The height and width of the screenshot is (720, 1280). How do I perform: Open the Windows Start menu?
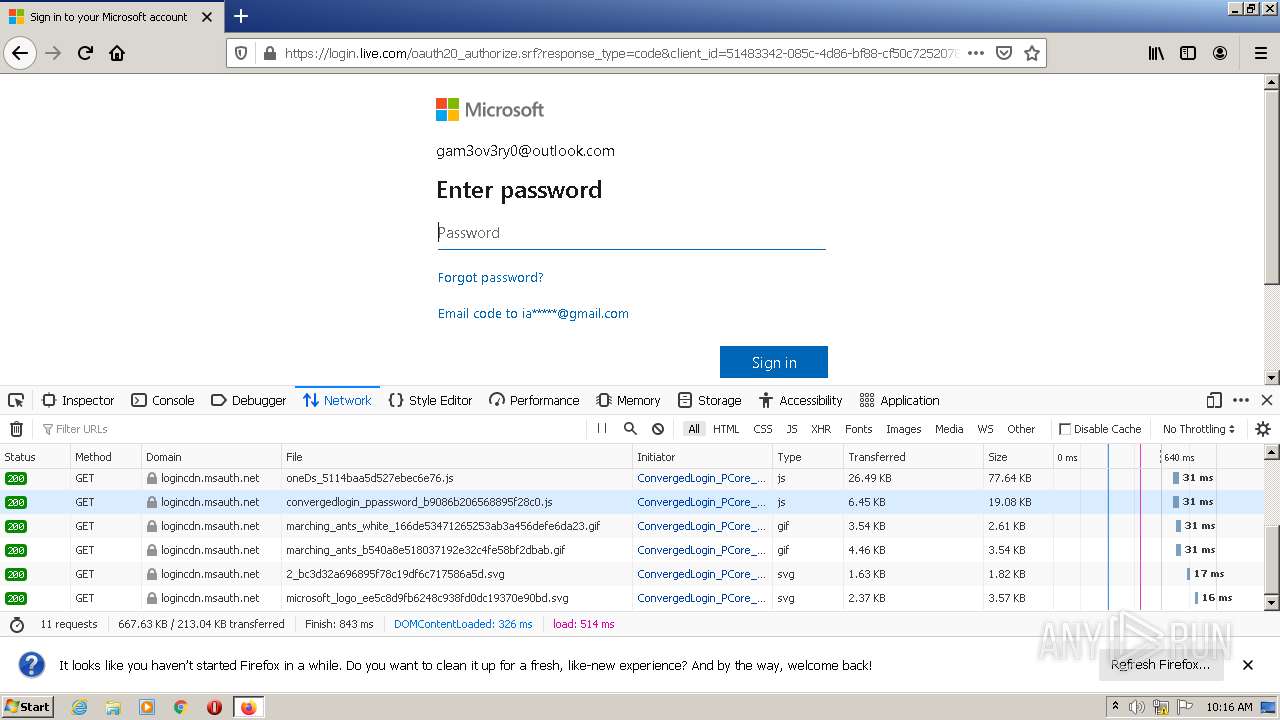click(x=28, y=706)
